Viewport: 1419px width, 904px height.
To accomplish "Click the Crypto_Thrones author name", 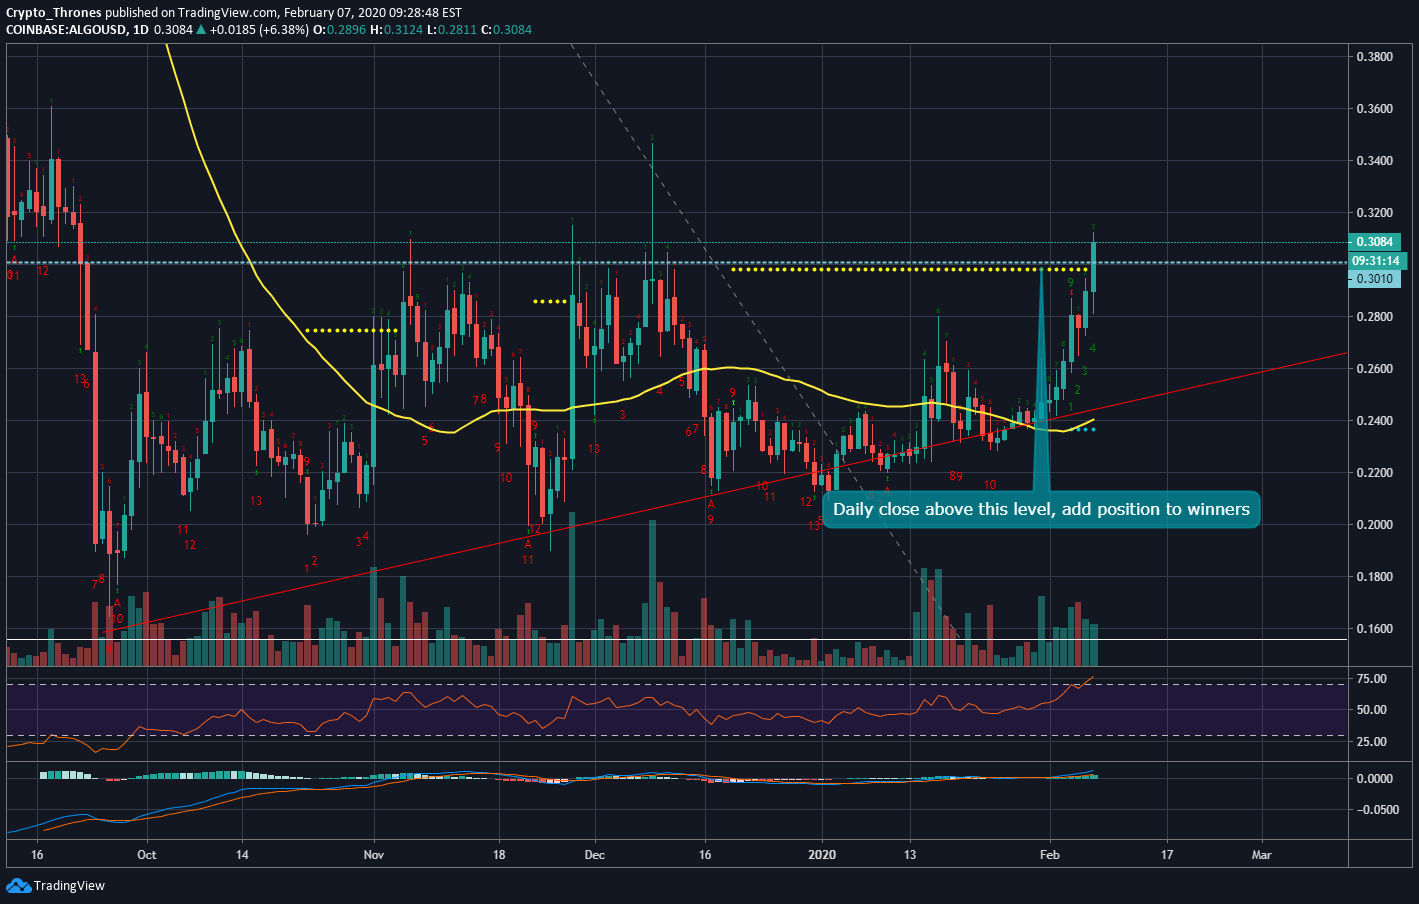I will pyautogui.click(x=54, y=13).
